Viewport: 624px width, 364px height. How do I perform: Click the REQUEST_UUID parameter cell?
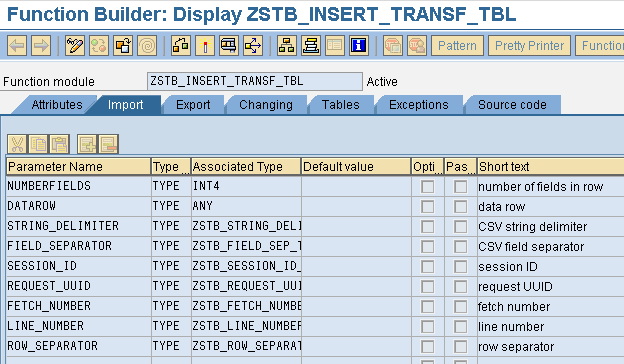(x=78, y=286)
